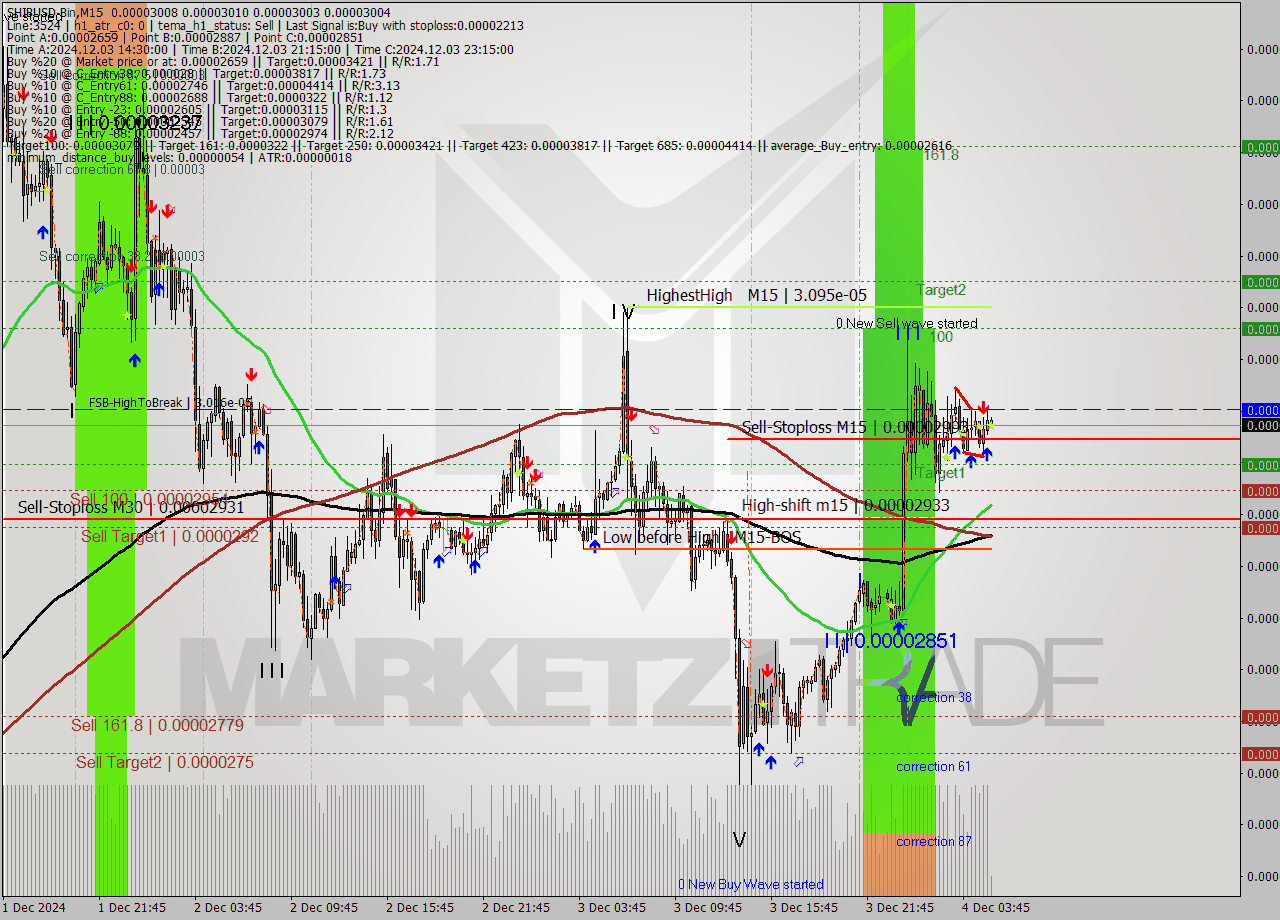The width and height of the screenshot is (1280, 920).
Task: Click the '0 New Sell wave started' text
Action: click(x=907, y=323)
